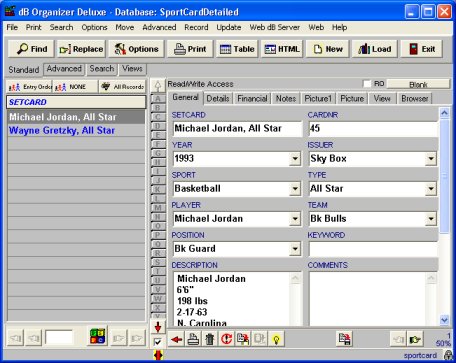This screenshot has width=456, height=363.
Task: Expand the ISSUER dropdown
Action: 431,159
